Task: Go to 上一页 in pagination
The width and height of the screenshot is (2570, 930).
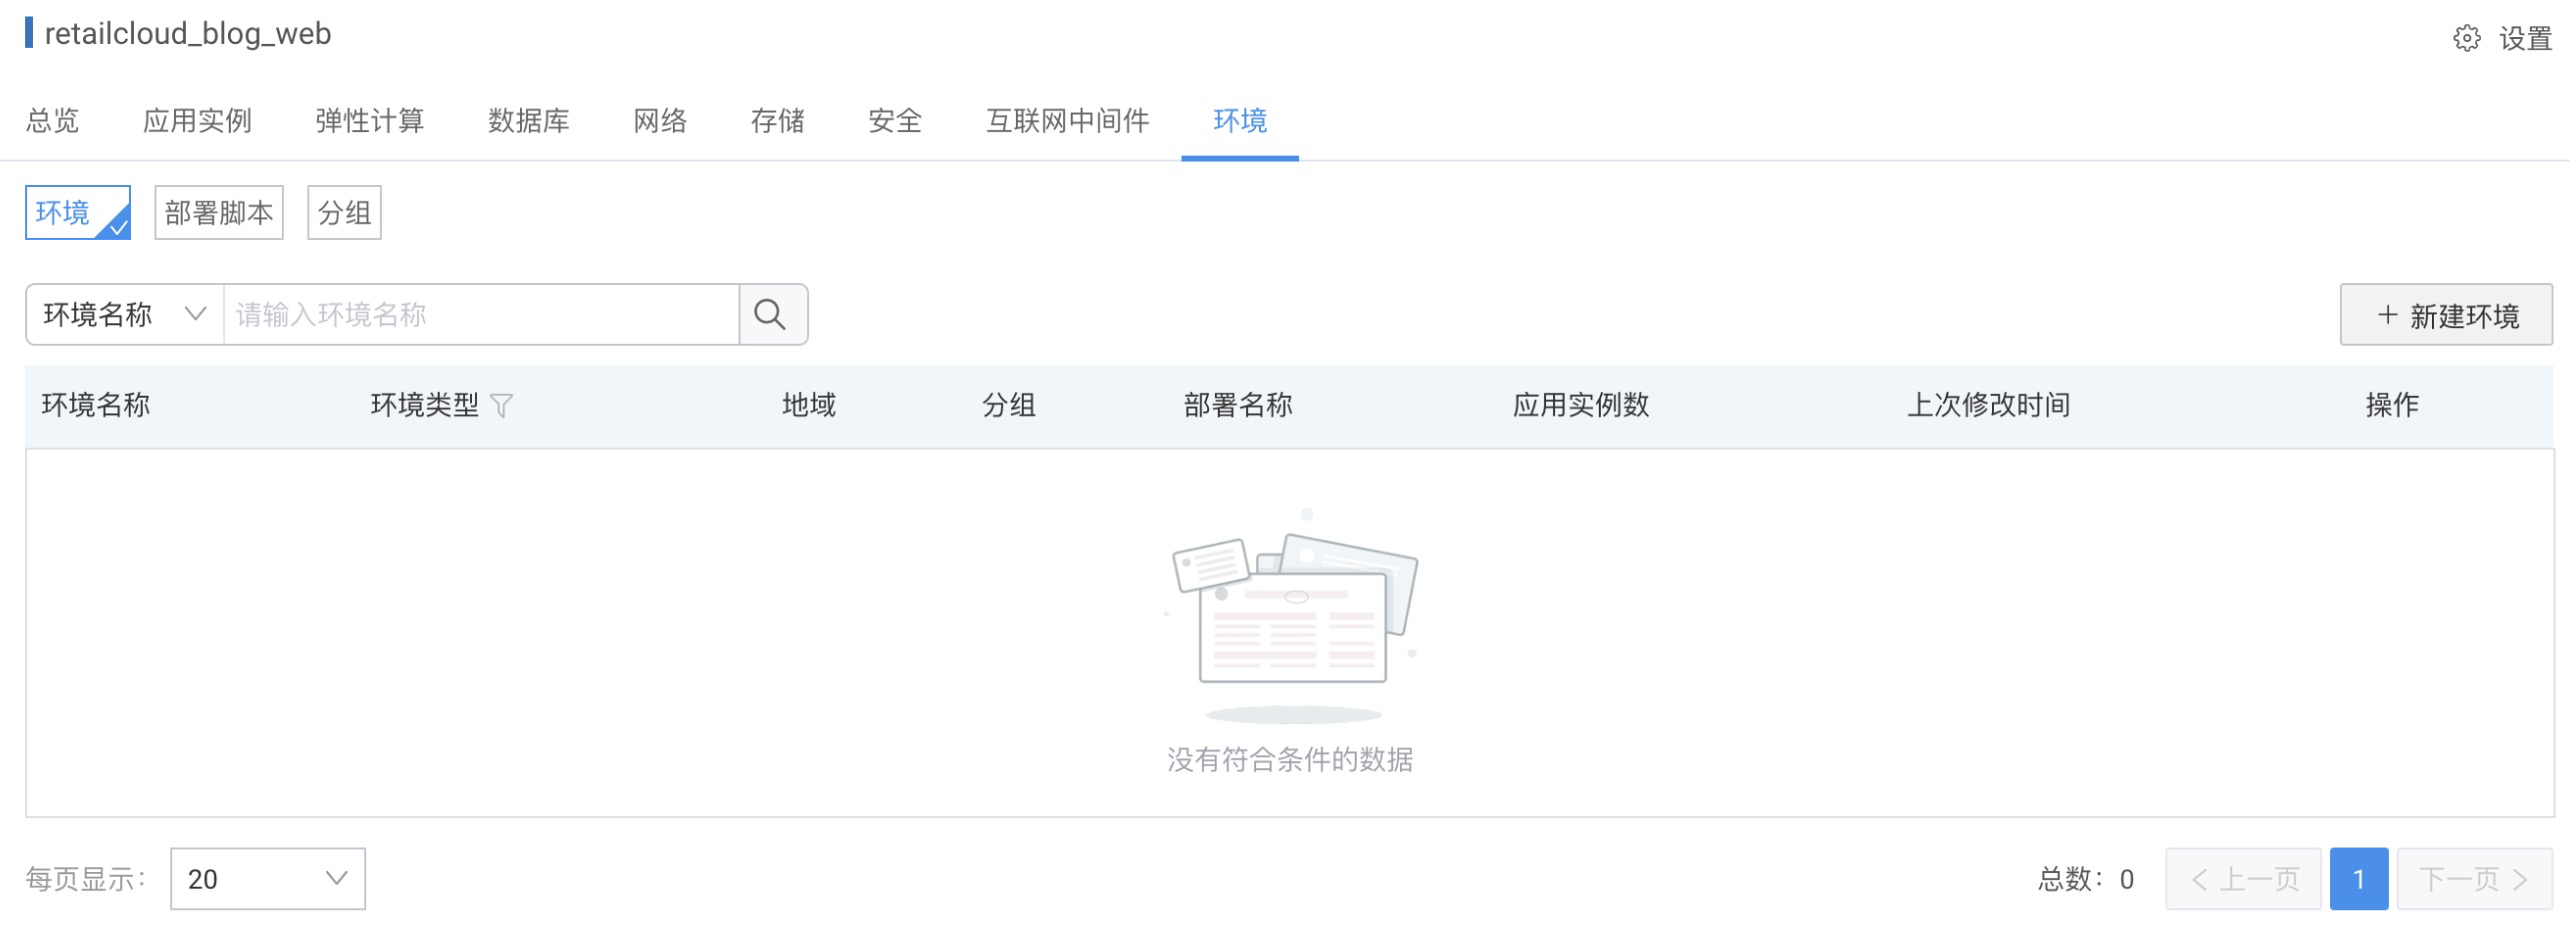Action: pos(2243,879)
